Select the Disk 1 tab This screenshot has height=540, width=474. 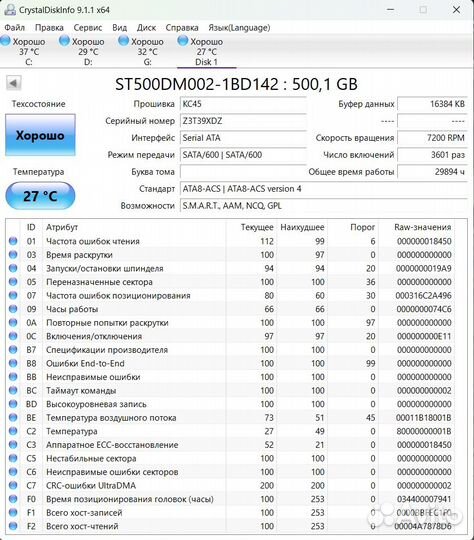pyautogui.click(x=206, y=51)
